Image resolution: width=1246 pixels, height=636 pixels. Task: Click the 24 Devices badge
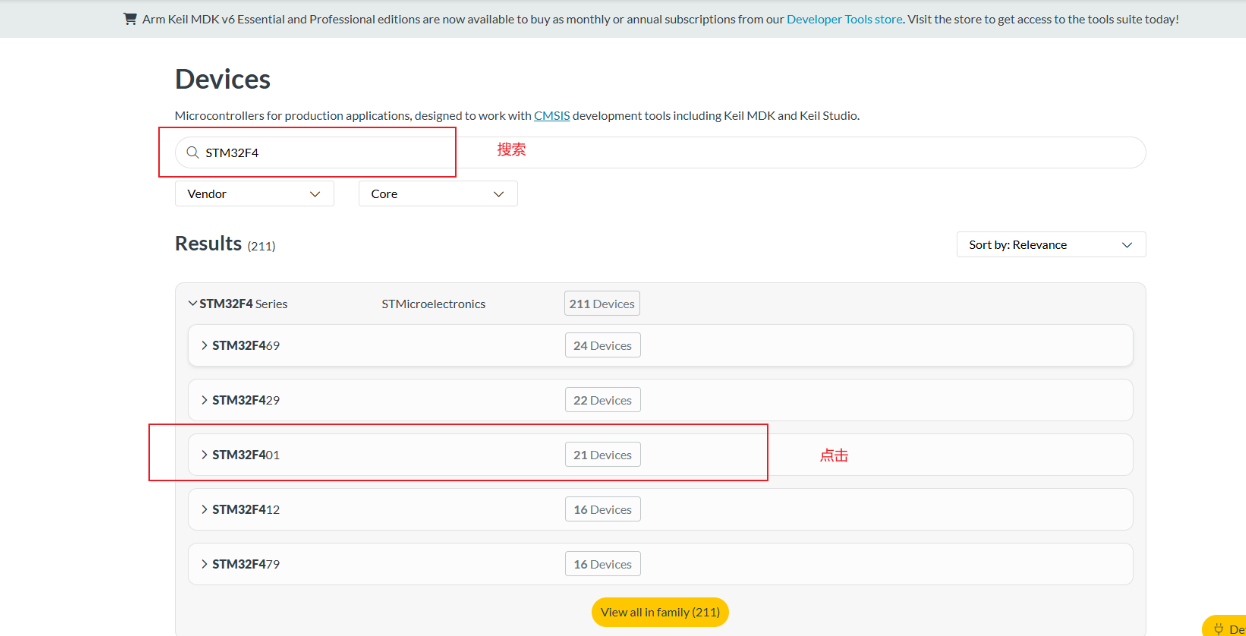[x=603, y=346]
